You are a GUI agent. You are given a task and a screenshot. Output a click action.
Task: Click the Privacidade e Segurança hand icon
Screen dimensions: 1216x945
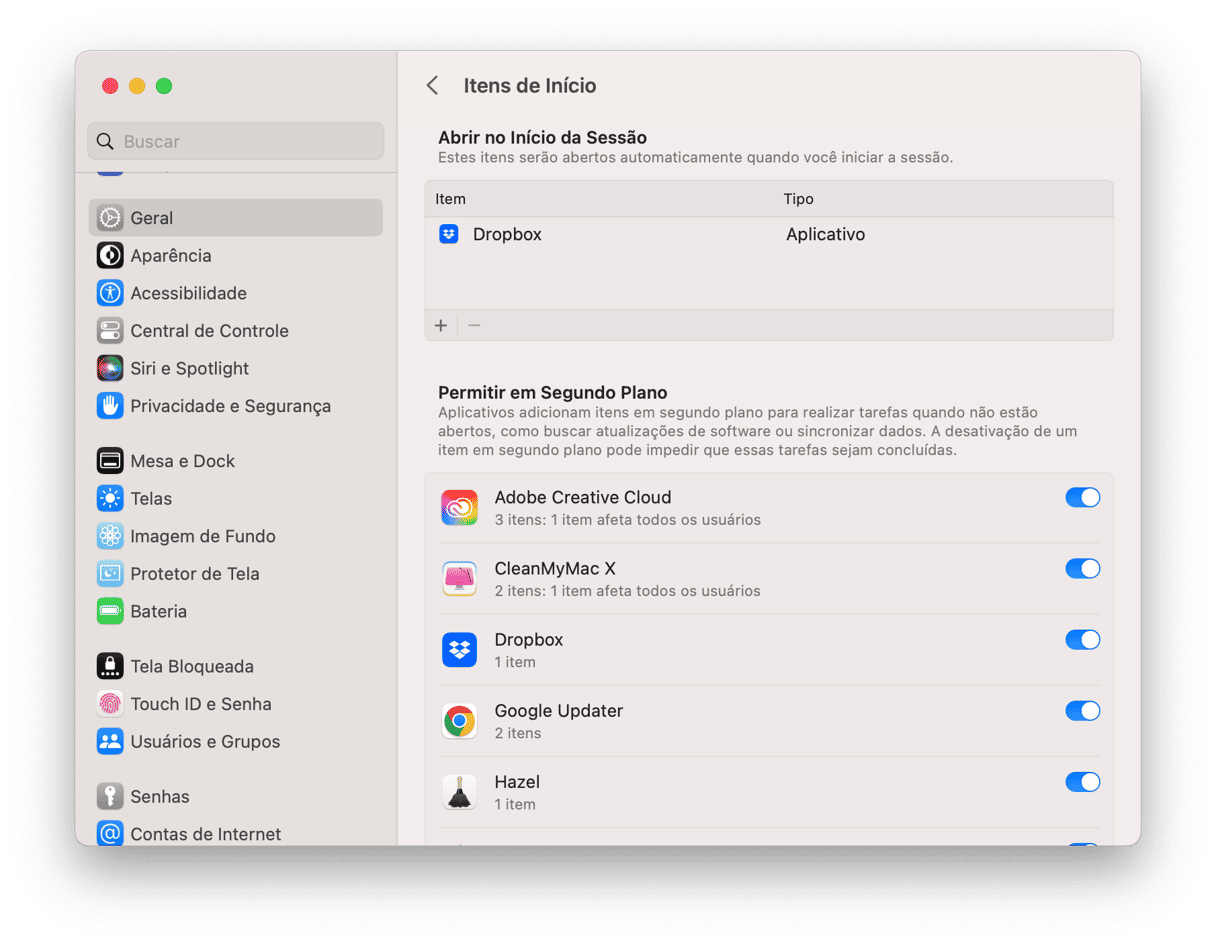tap(110, 406)
